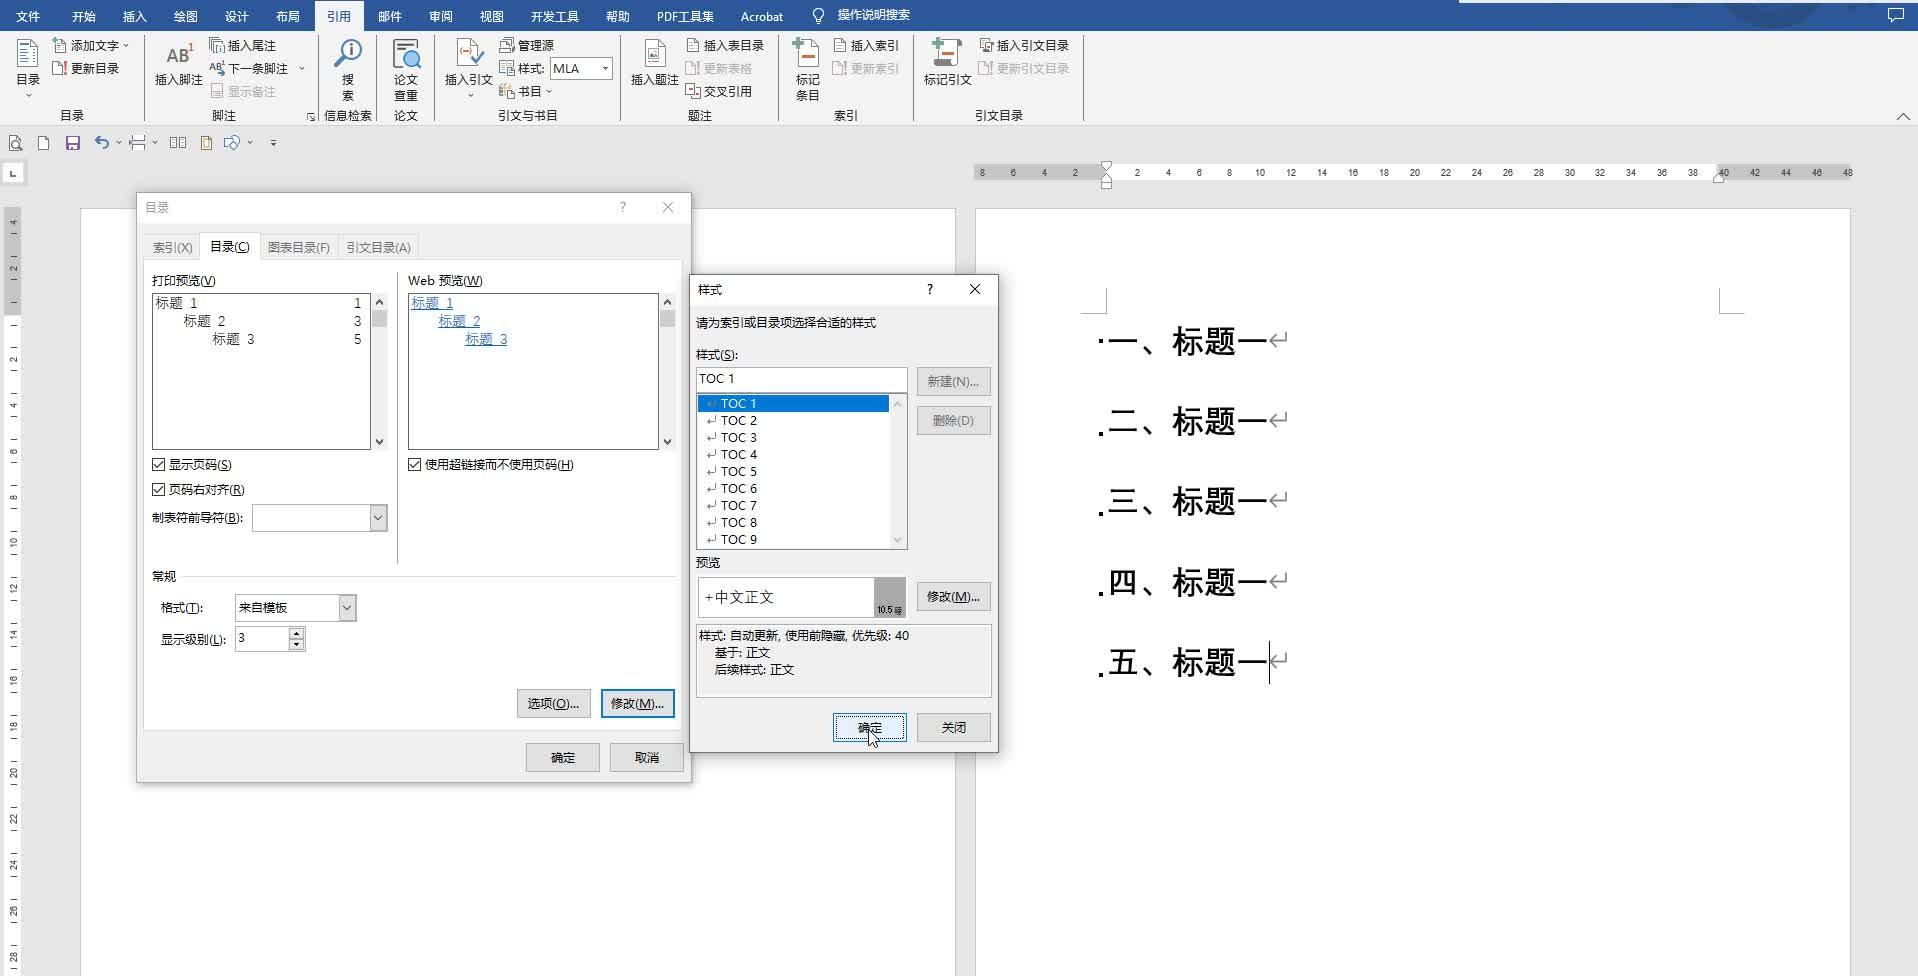Click 修改(M)... in the 样式 dialog

tap(953, 597)
